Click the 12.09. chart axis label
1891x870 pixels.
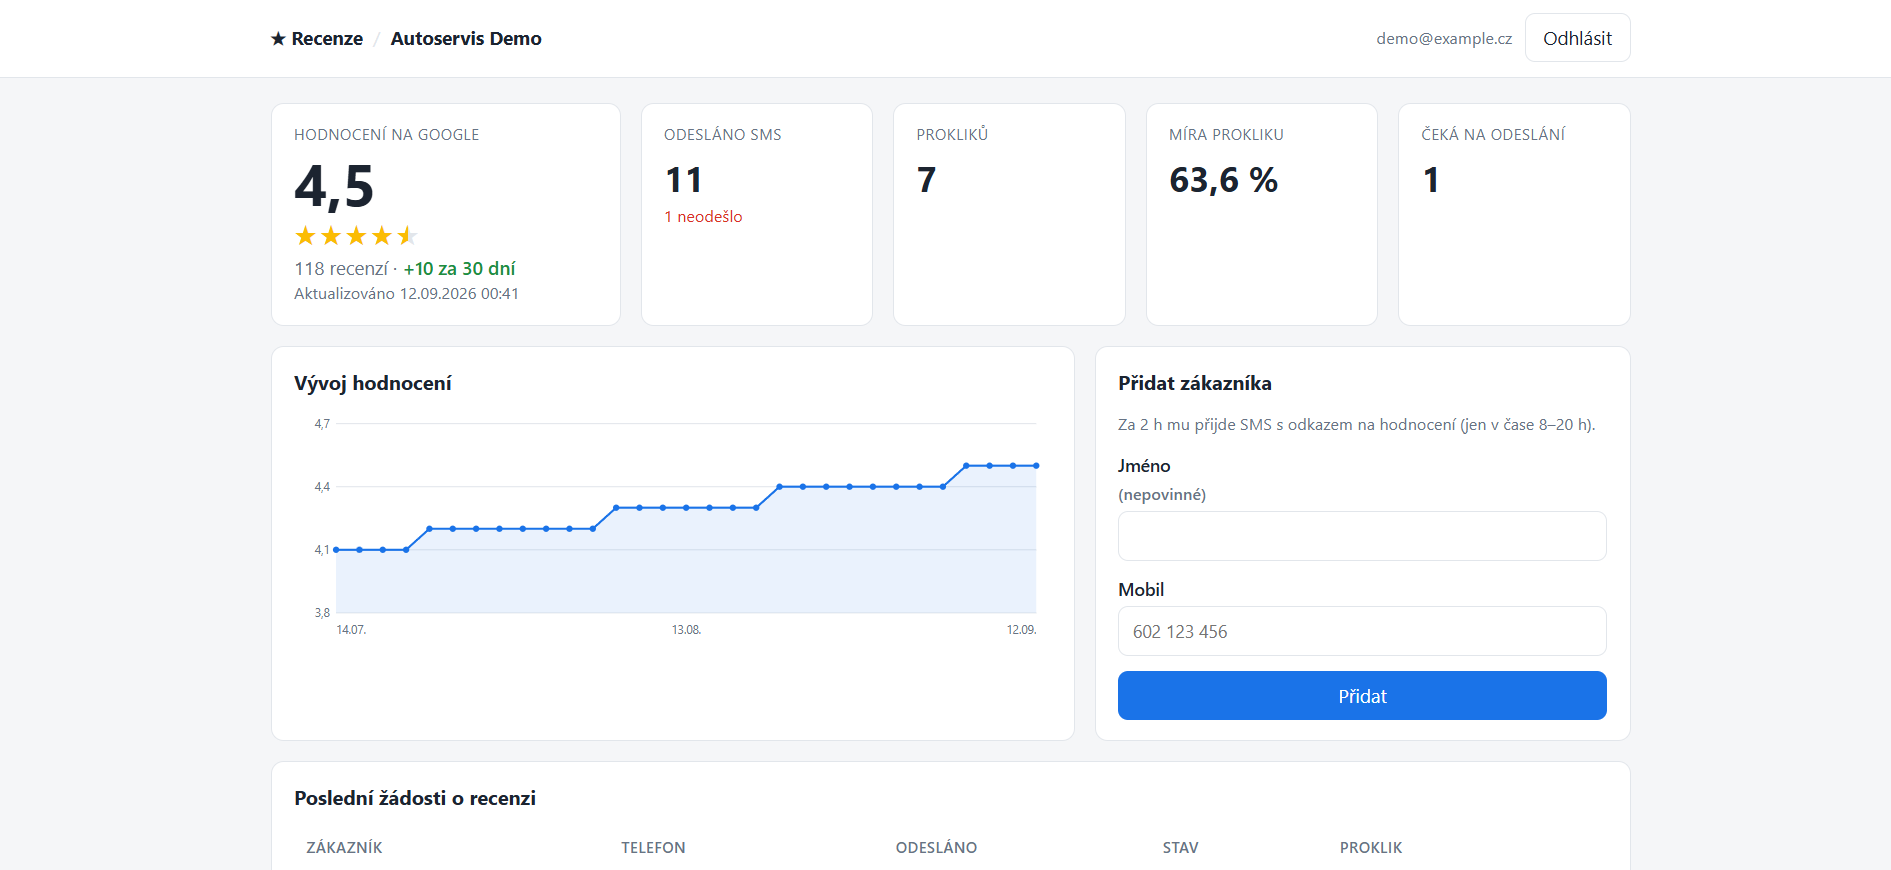pyautogui.click(x=1021, y=630)
